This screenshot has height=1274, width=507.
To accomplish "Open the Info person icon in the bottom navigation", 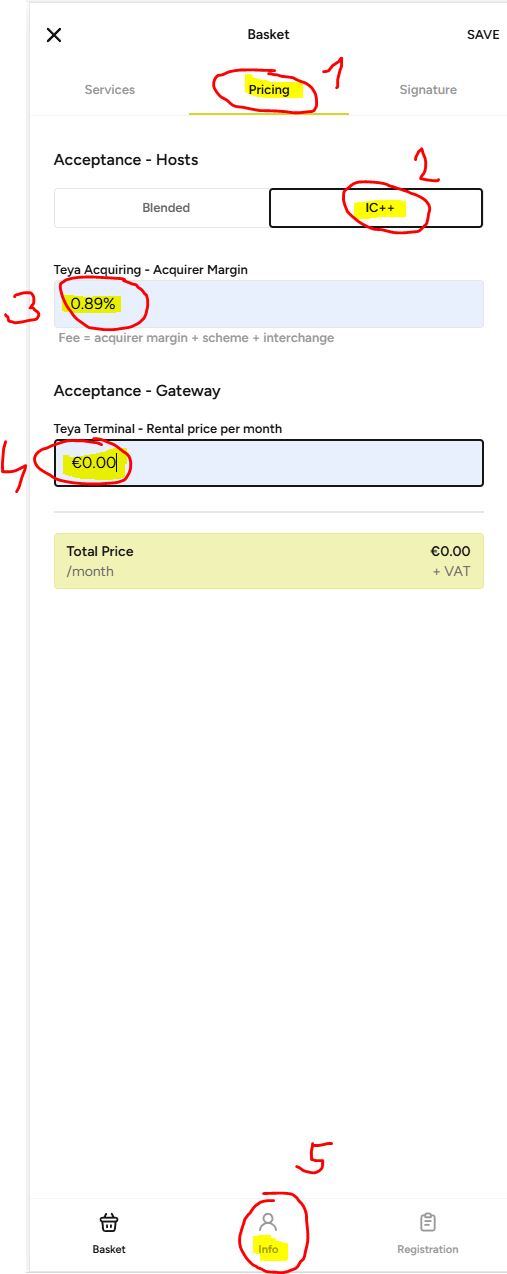I will 268,1223.
